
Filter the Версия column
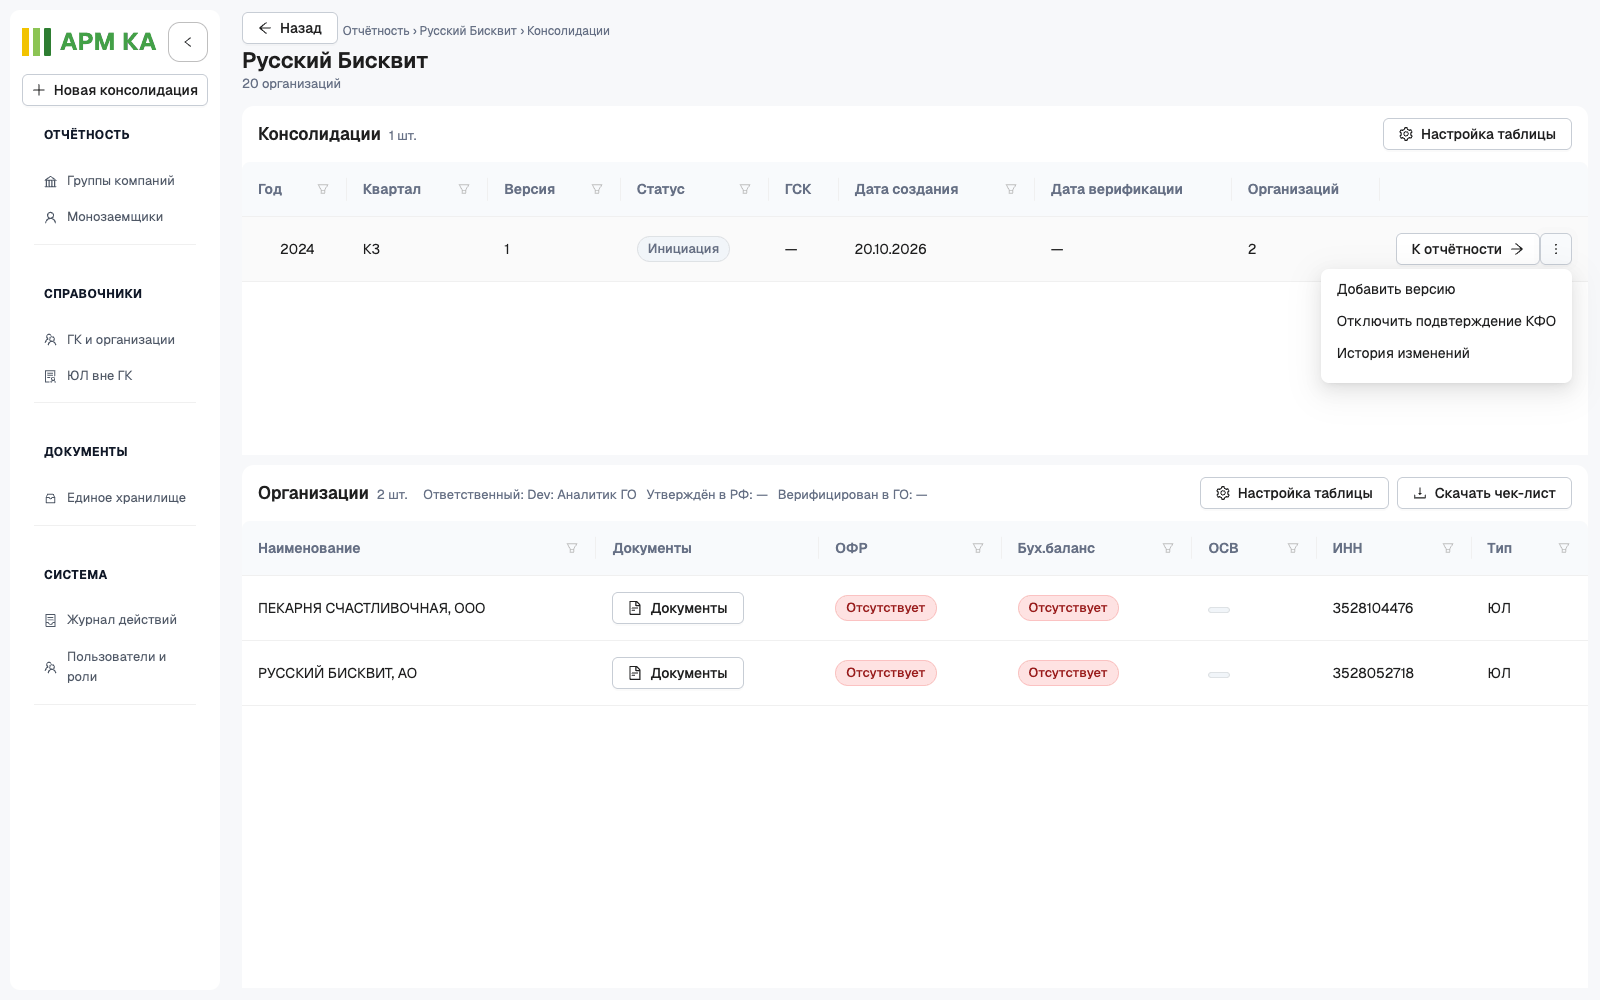597,189
